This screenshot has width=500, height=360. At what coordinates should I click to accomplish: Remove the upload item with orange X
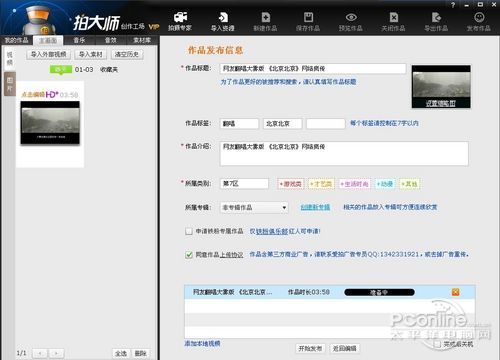[x=456, y=292]
